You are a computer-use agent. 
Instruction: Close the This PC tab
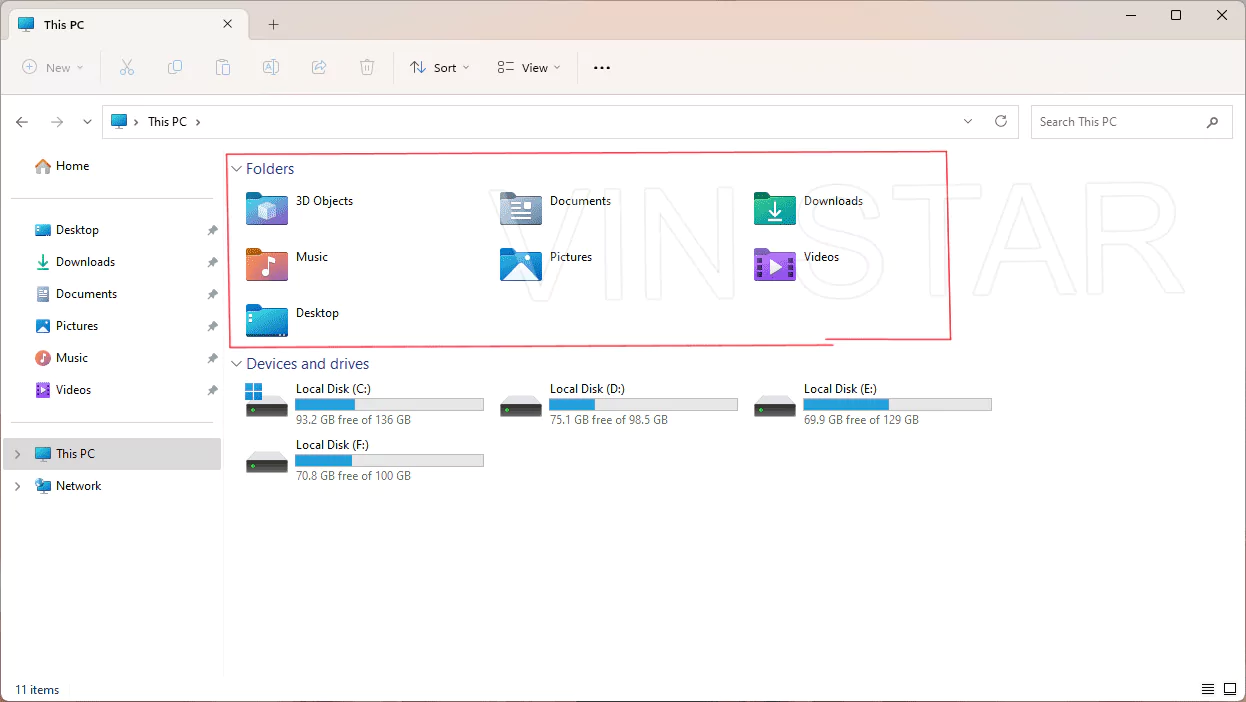[228, 24]
